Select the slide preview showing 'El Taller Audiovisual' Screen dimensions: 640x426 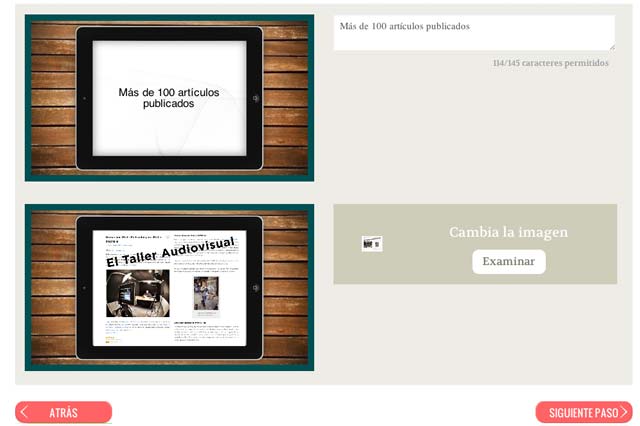click(x=169, y=288)
